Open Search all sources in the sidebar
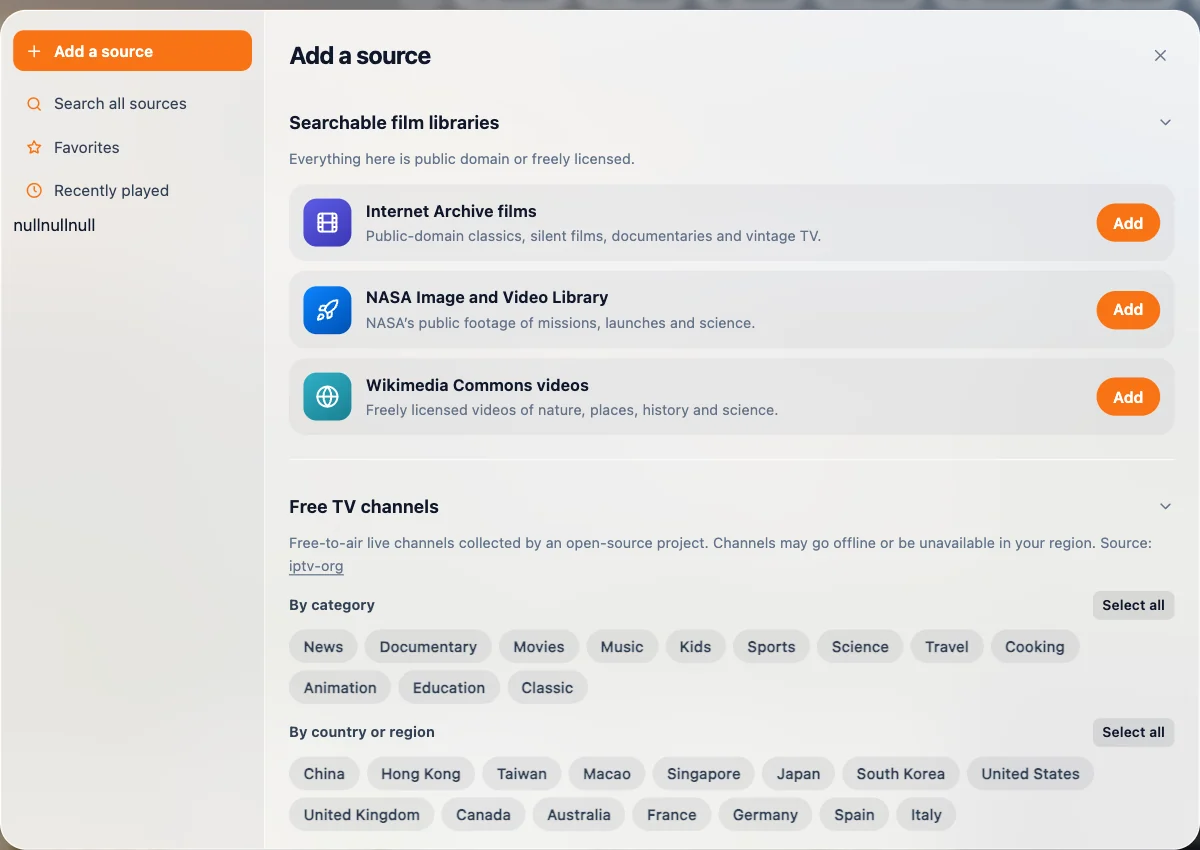This screenshot has width=1200, height=850. (132, 104)
